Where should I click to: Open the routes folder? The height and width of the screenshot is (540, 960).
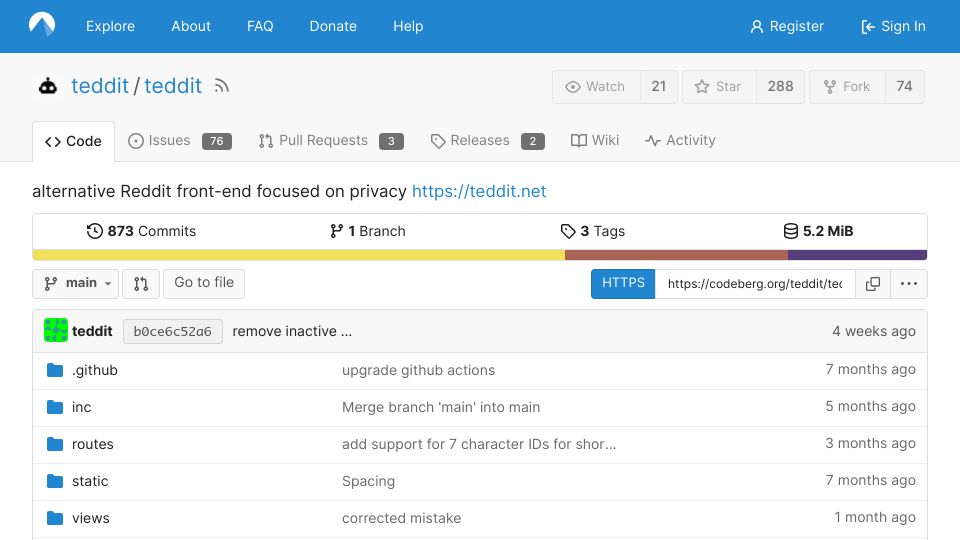point(92,444)
